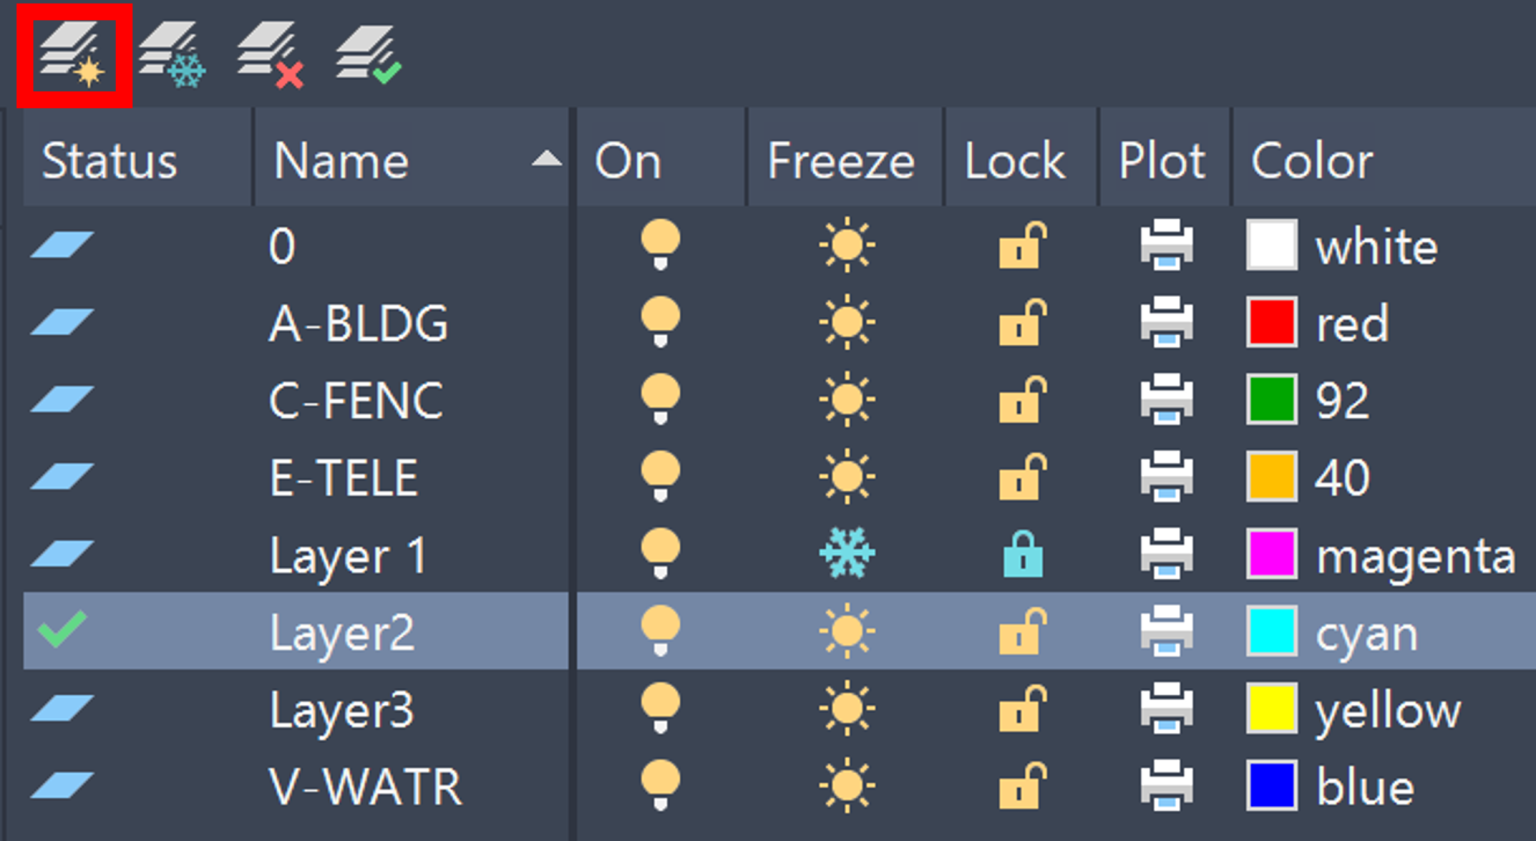Delete the selected layer
The height and width of the screenshot is (841, 1536).
(x=271, y=55)
